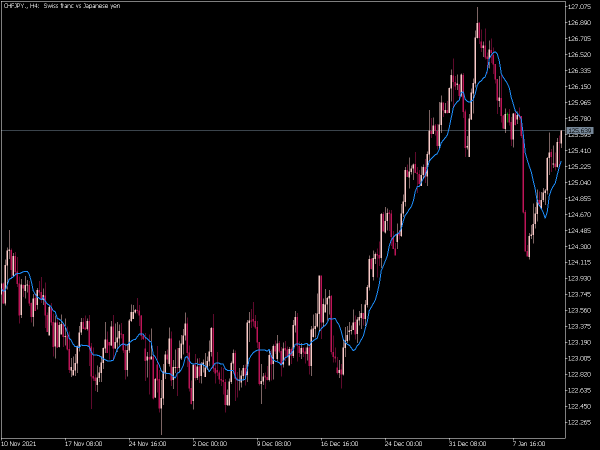Screen dimensions: 600x450
Task: Click the 122.450 price label
Action: [580, 406]
